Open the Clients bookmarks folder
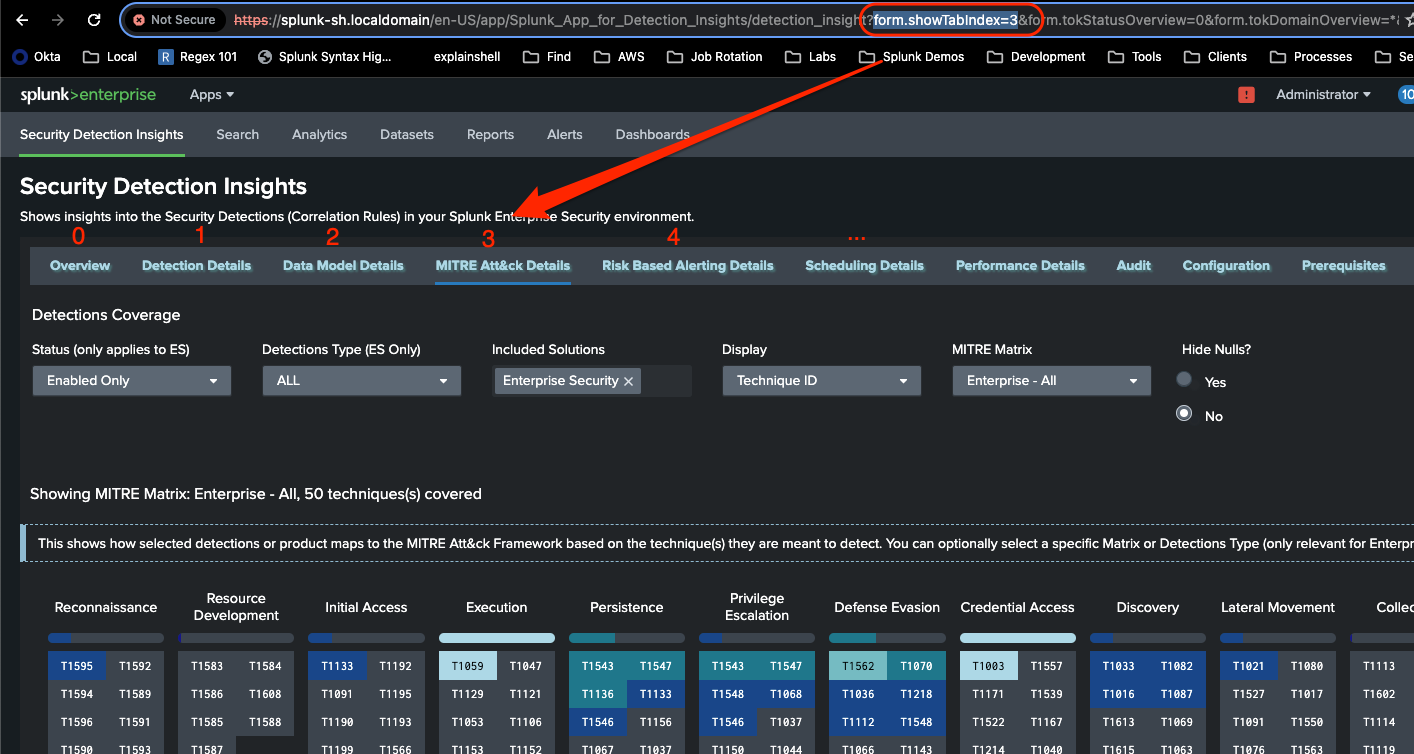This screenshot has width=1414, height=754. click(x=1215, y=57)
